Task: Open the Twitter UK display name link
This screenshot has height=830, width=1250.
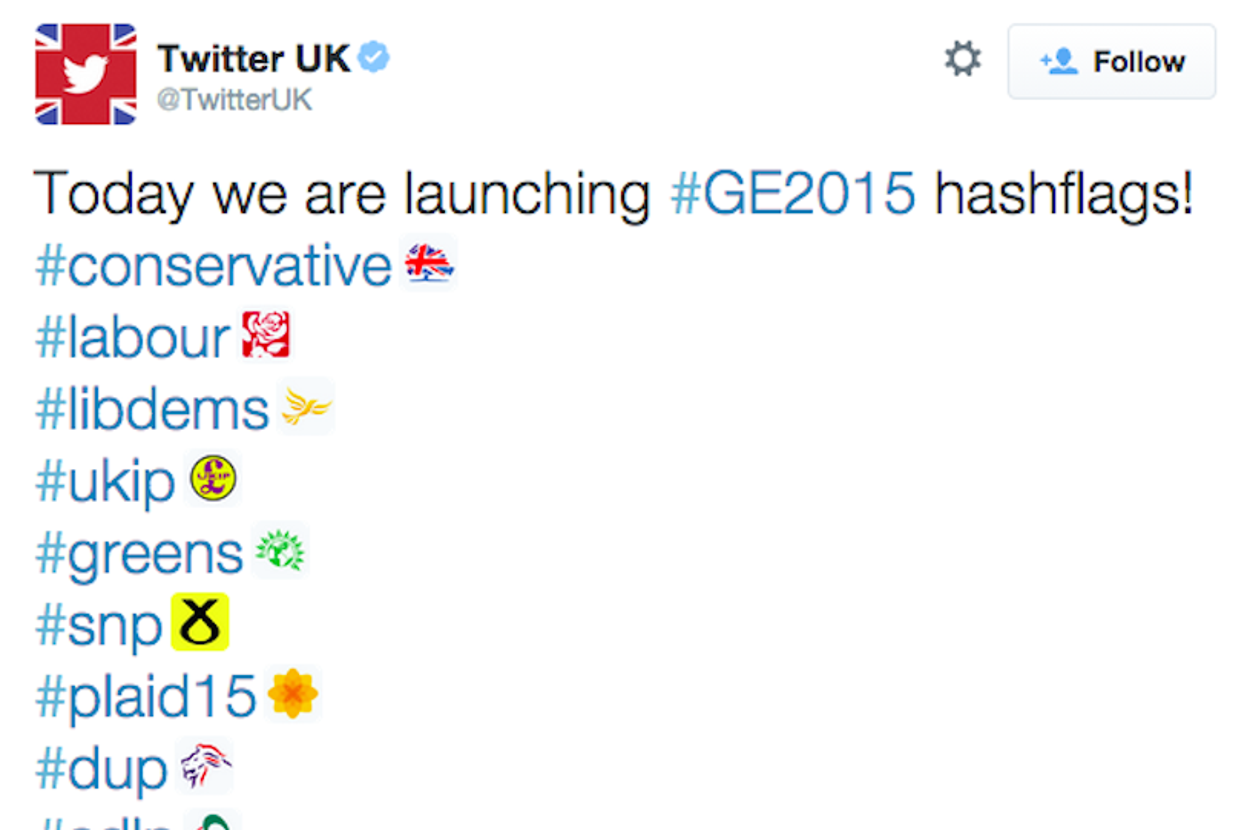Action: click(254, 59)
